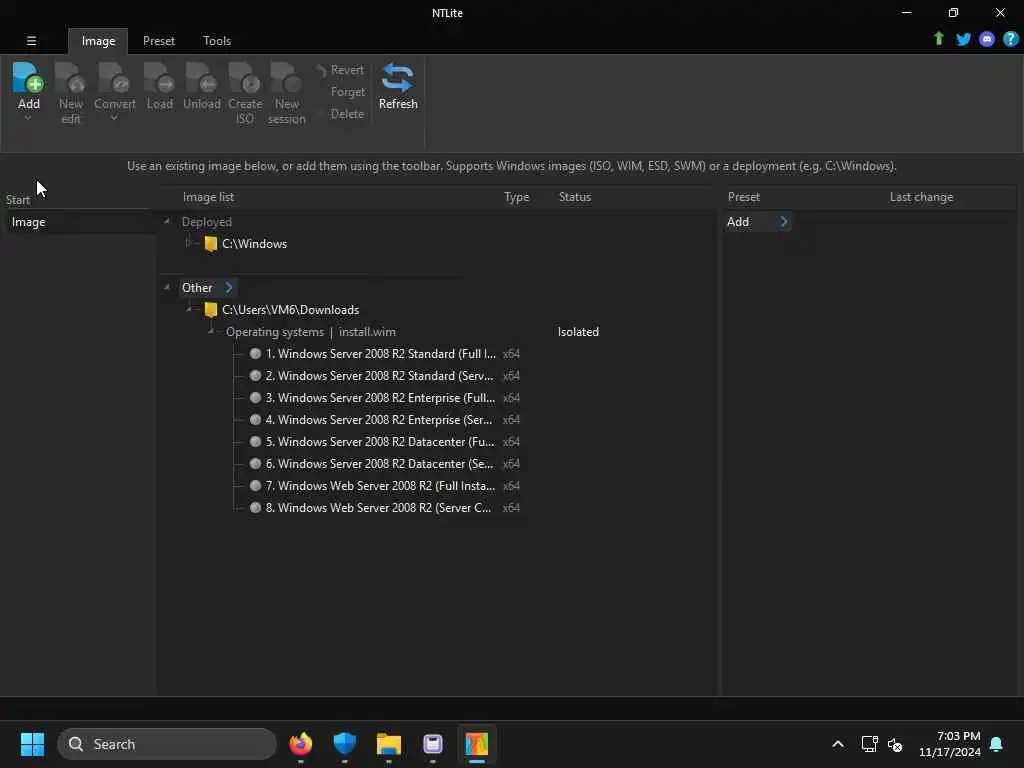The height and width of the screenshot is (768, 1024).
Task: Open the taskbar clock and date
Action: pos(950,744)
